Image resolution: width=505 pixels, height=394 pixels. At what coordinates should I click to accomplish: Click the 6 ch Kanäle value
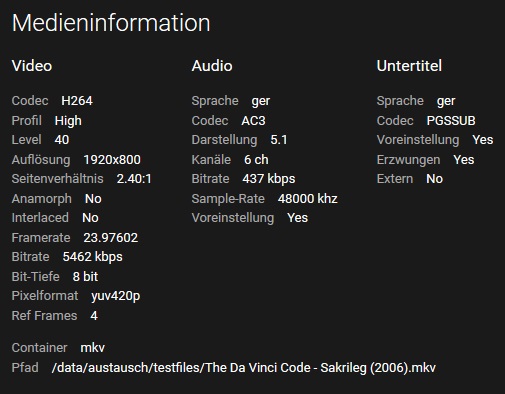click(x=256, y=160)
